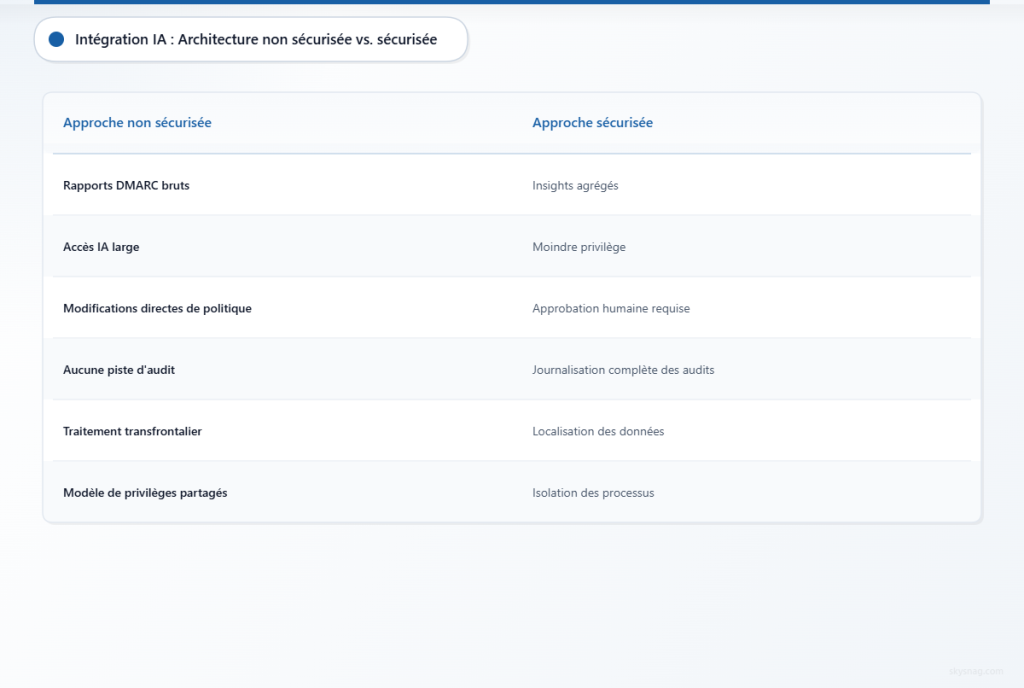Select "Modèle de privilèges partagés" row
Viewport: 1024px width, 688px height.
pyautogui.click(x=512, y=492)
